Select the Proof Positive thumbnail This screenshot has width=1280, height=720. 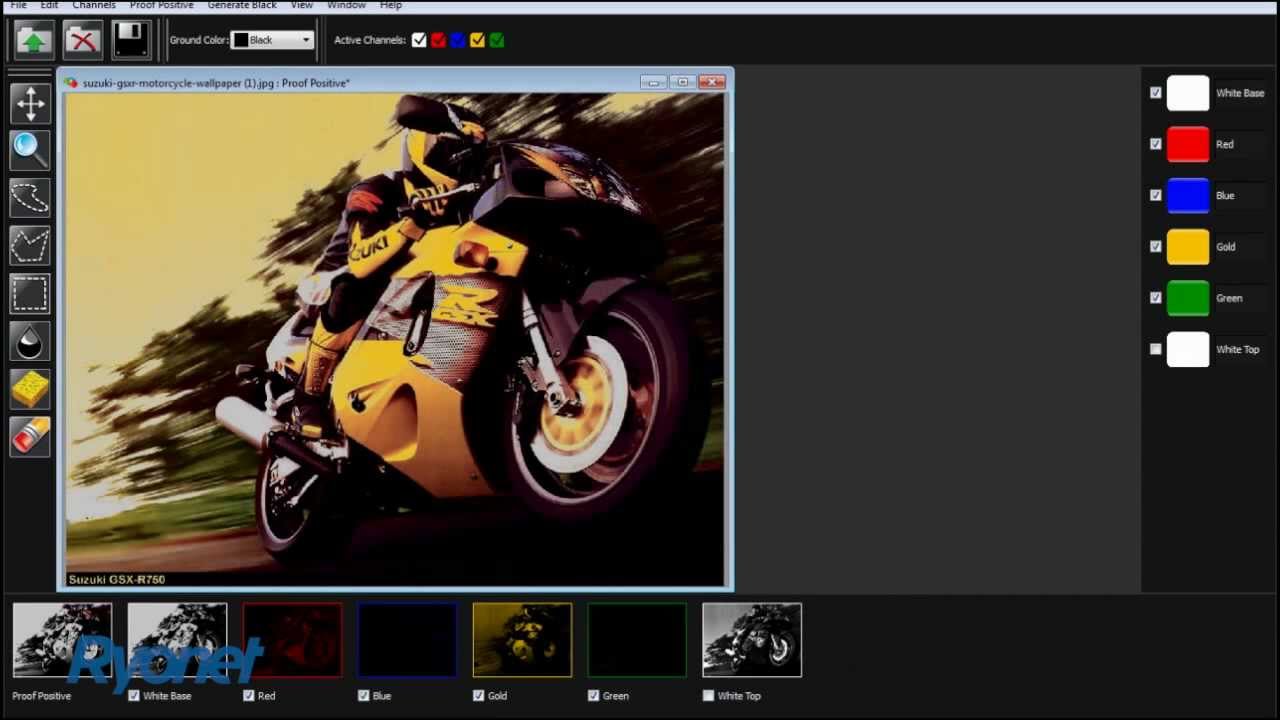point(62,640)
